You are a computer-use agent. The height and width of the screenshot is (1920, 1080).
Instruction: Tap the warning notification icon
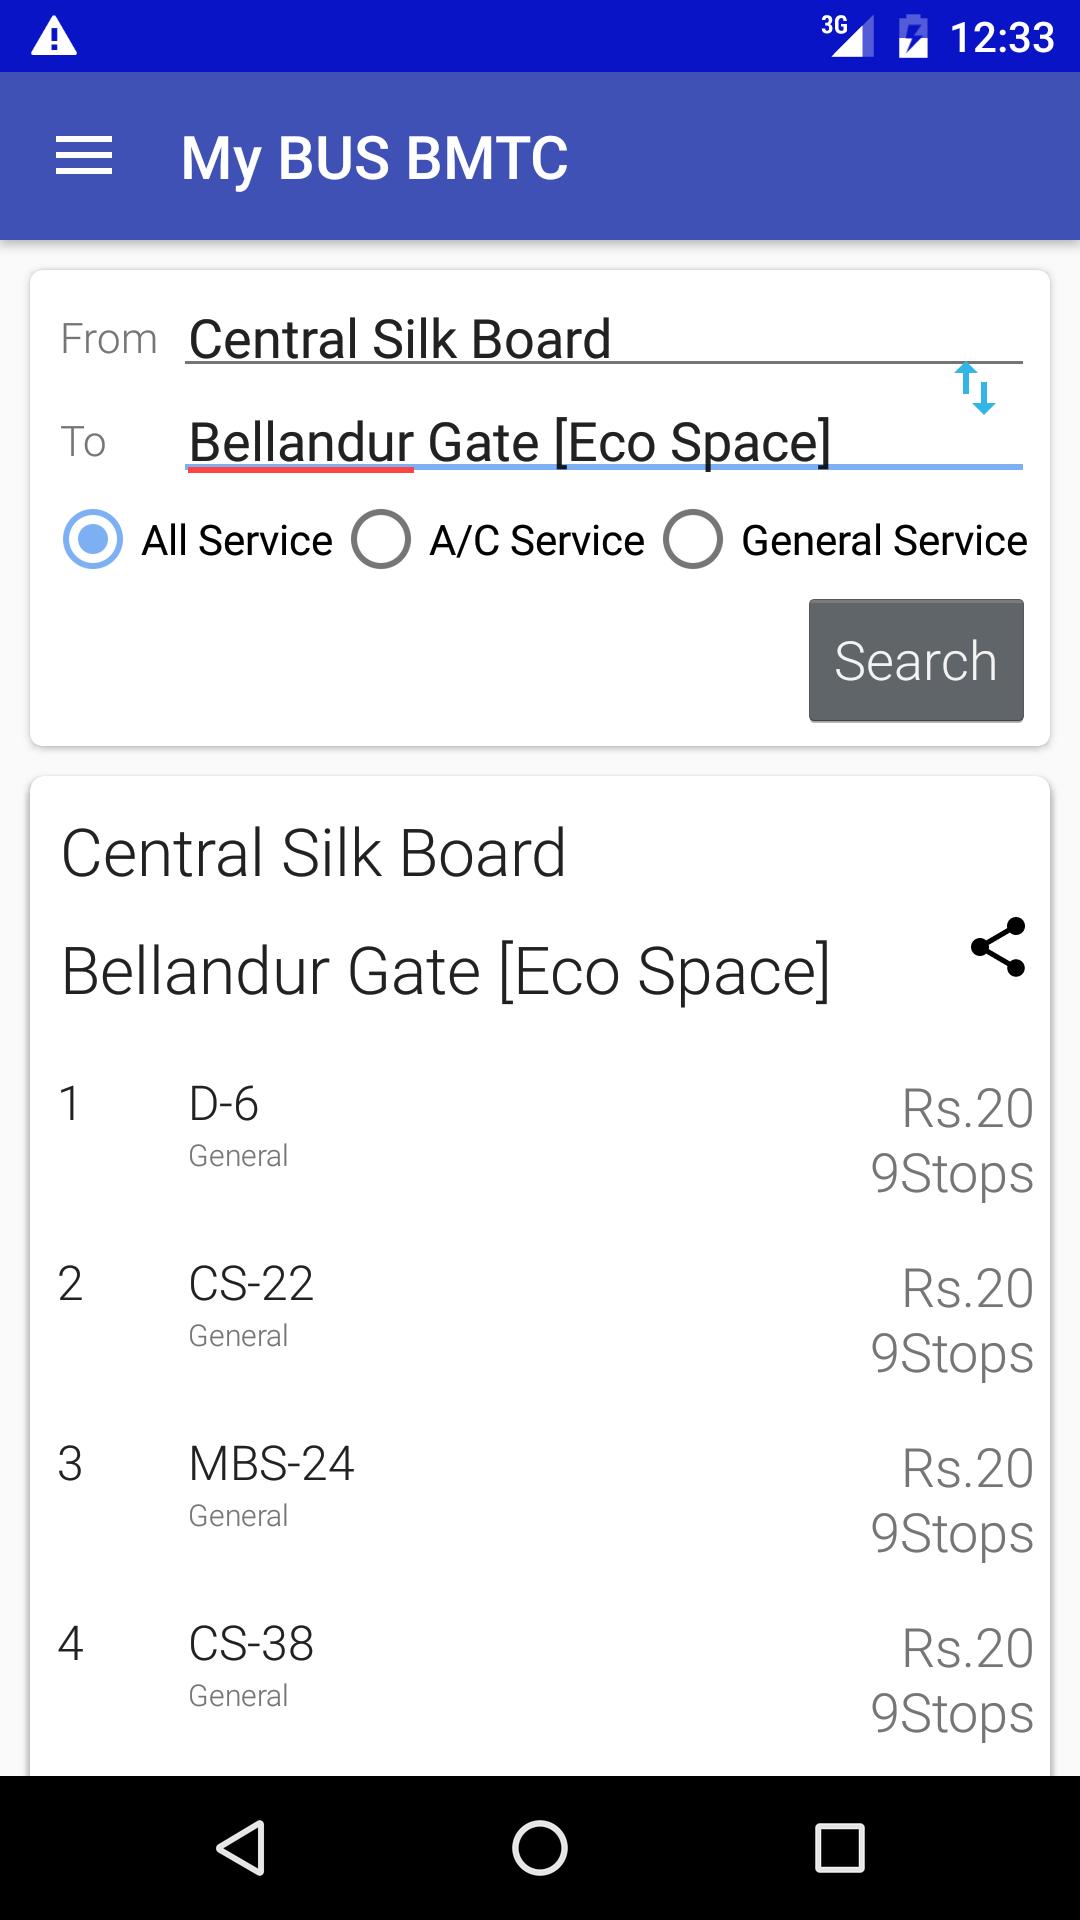pyautogui.click(x=54, y=37)
